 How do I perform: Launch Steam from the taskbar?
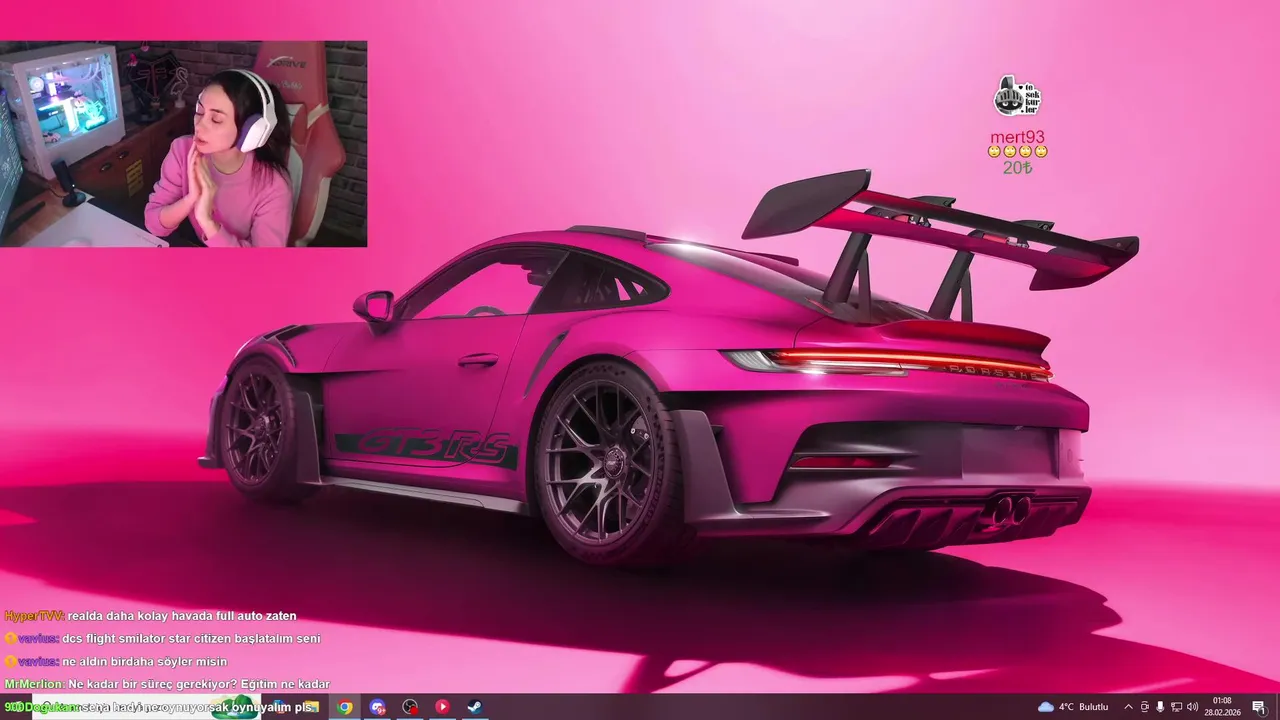coord(474,707)
